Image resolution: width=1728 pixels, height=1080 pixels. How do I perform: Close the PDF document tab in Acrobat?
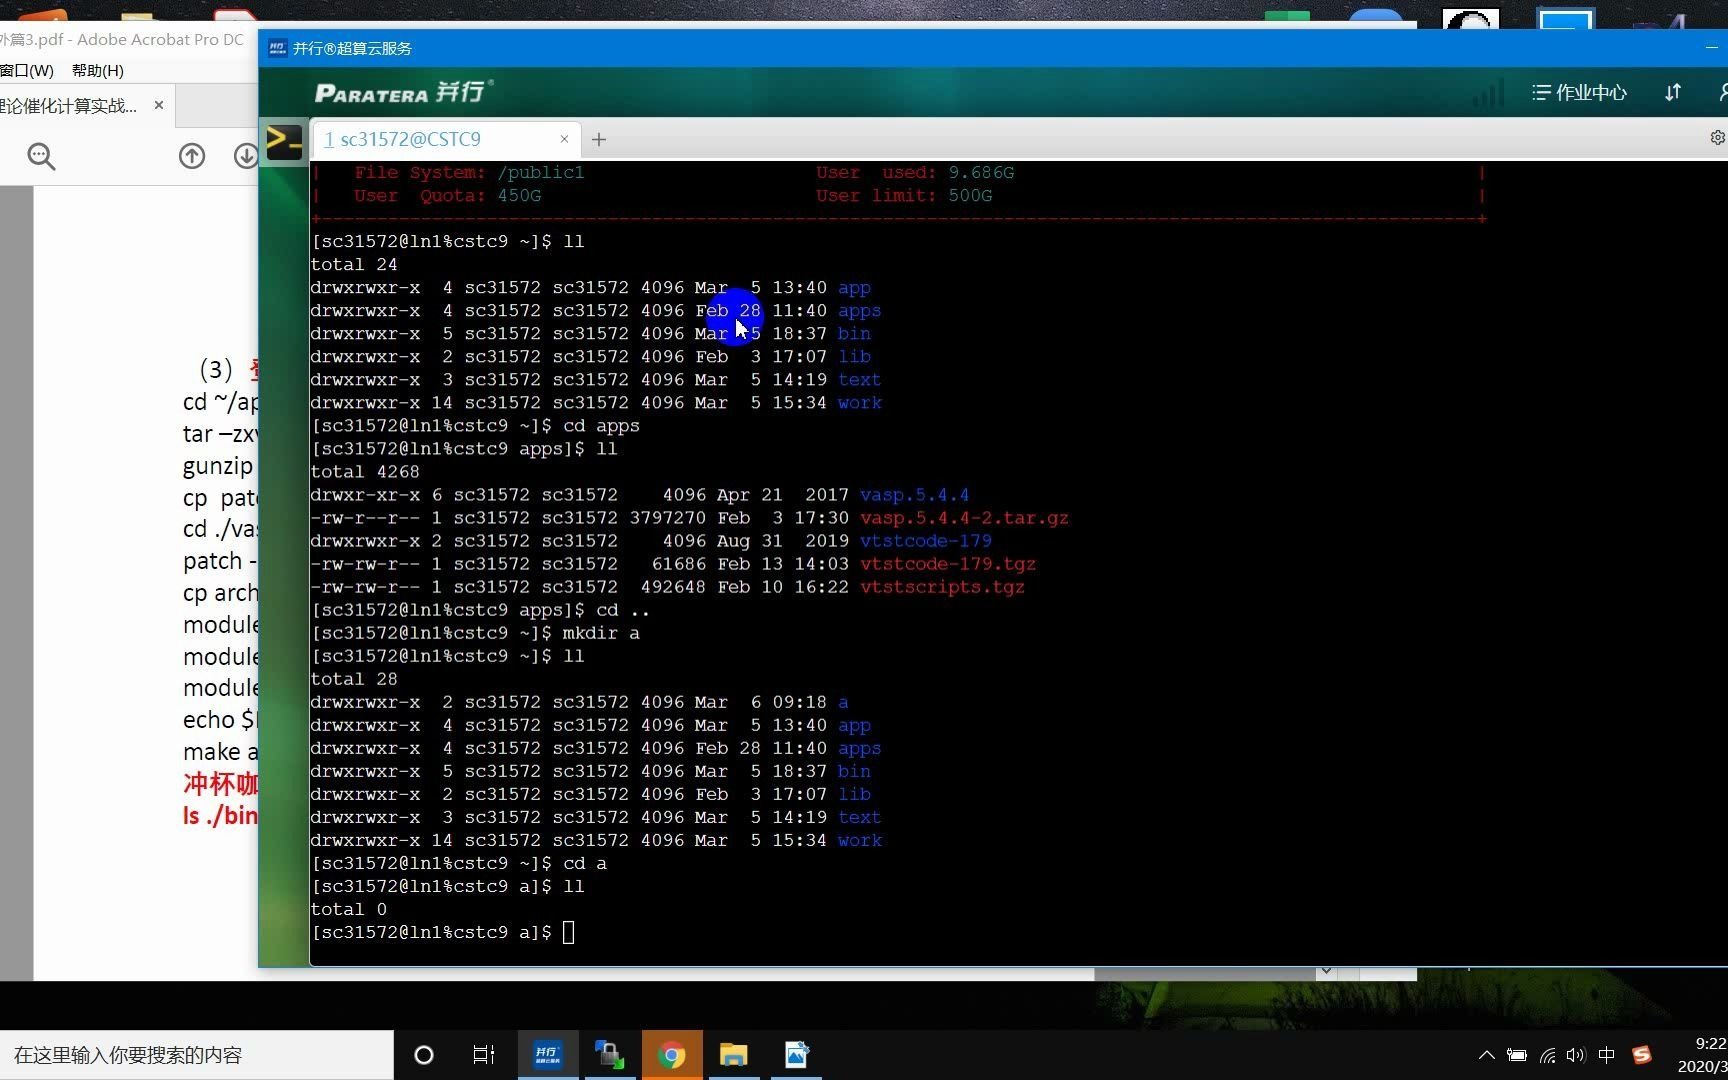tap(158, 105)
